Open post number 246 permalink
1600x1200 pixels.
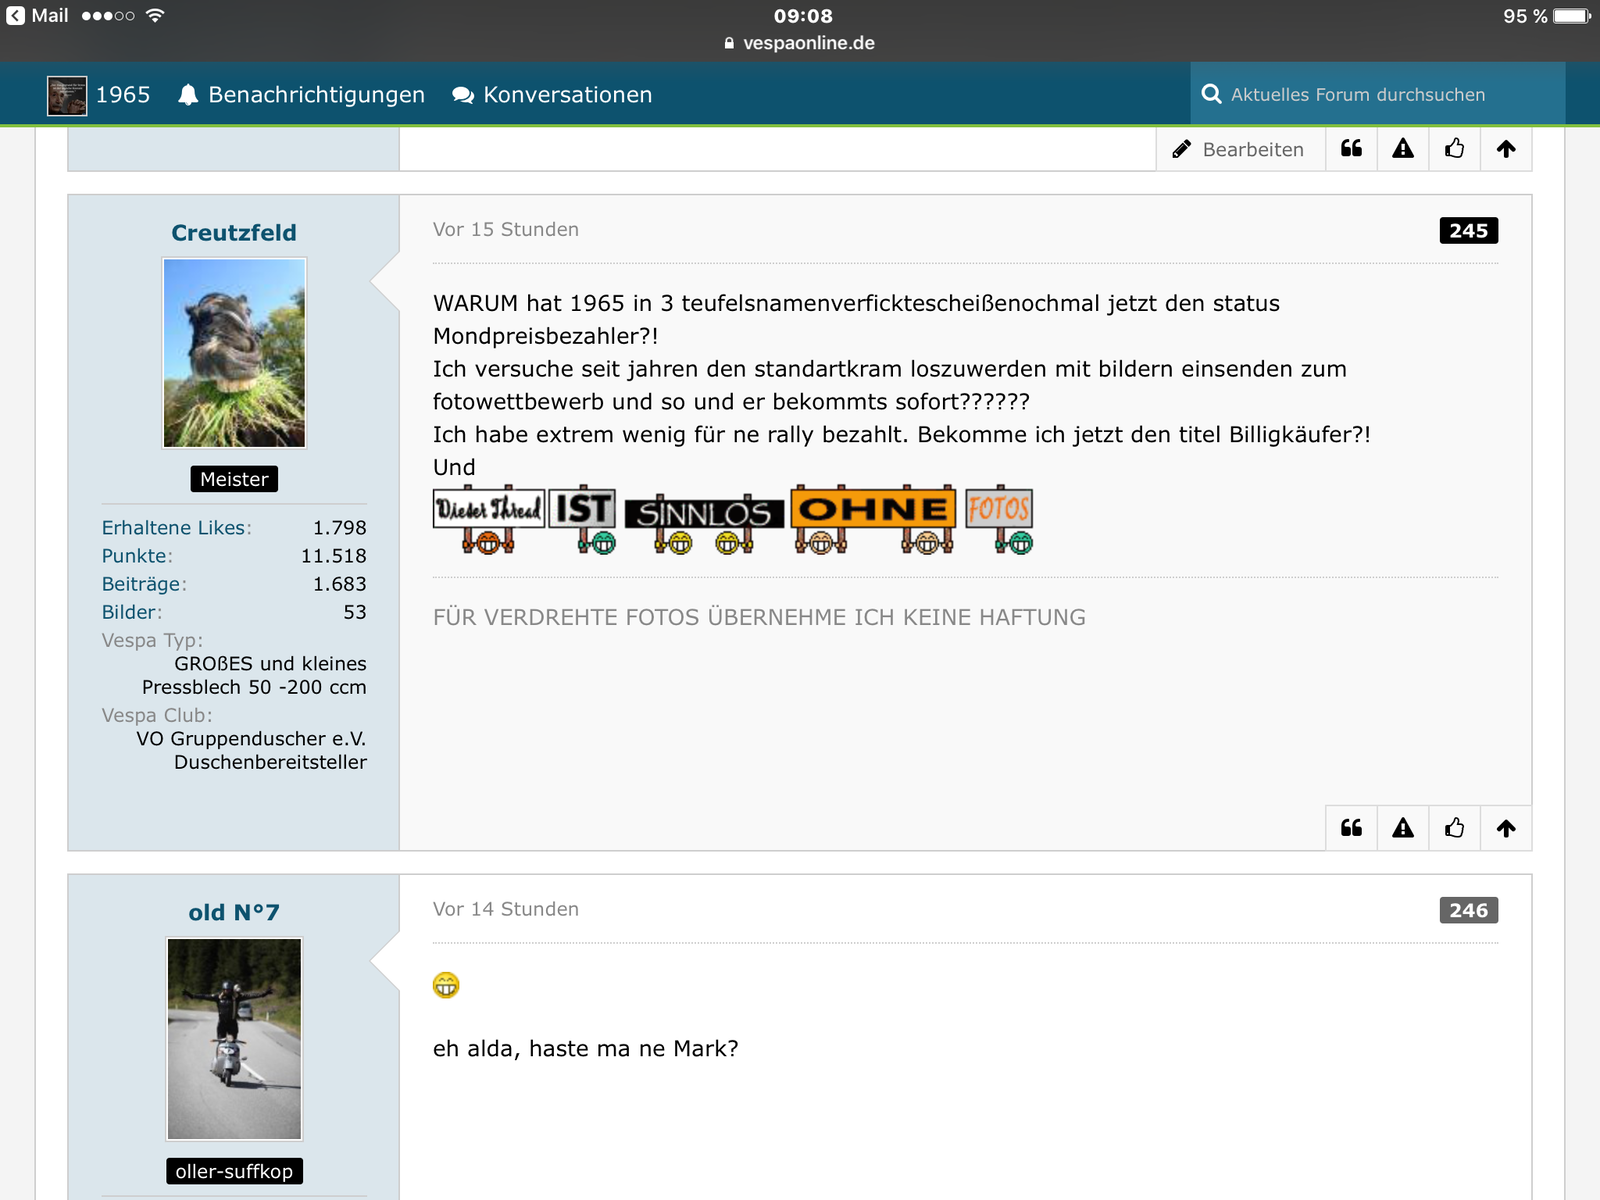click(1468, 910)
